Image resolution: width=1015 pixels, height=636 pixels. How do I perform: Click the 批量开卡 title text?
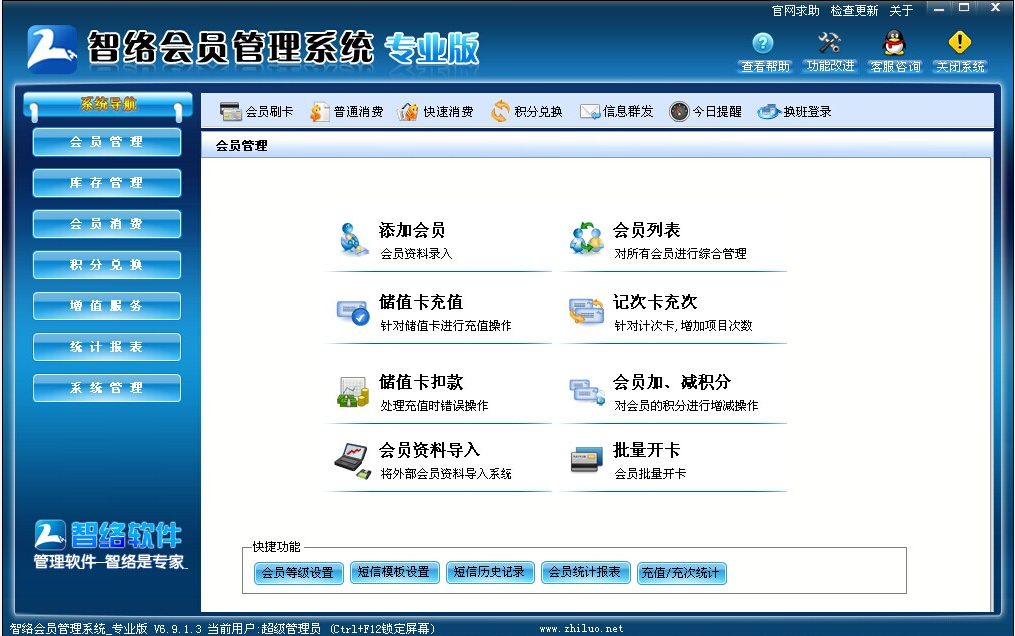tap(647, 450)
